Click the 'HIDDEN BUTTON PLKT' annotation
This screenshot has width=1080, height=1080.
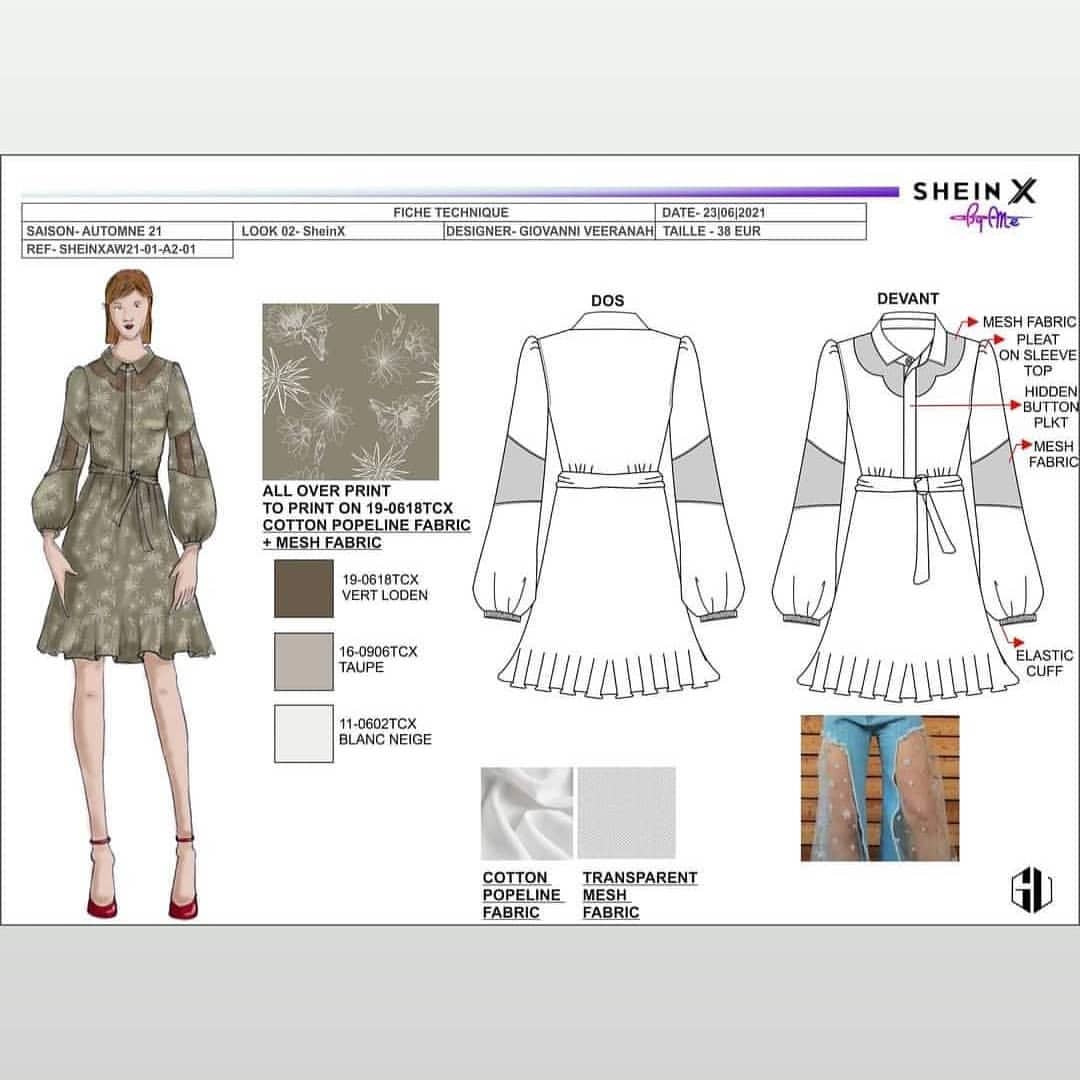[1050, 406]
